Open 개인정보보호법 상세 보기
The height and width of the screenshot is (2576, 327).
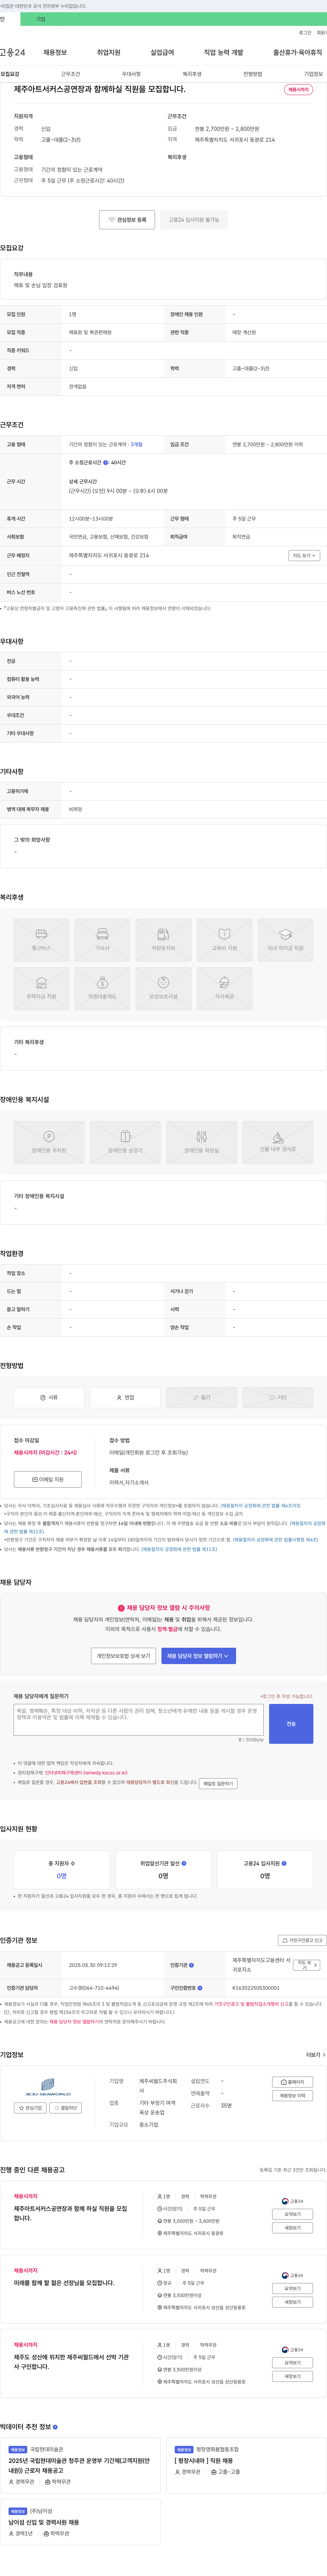coord(123,1656)
